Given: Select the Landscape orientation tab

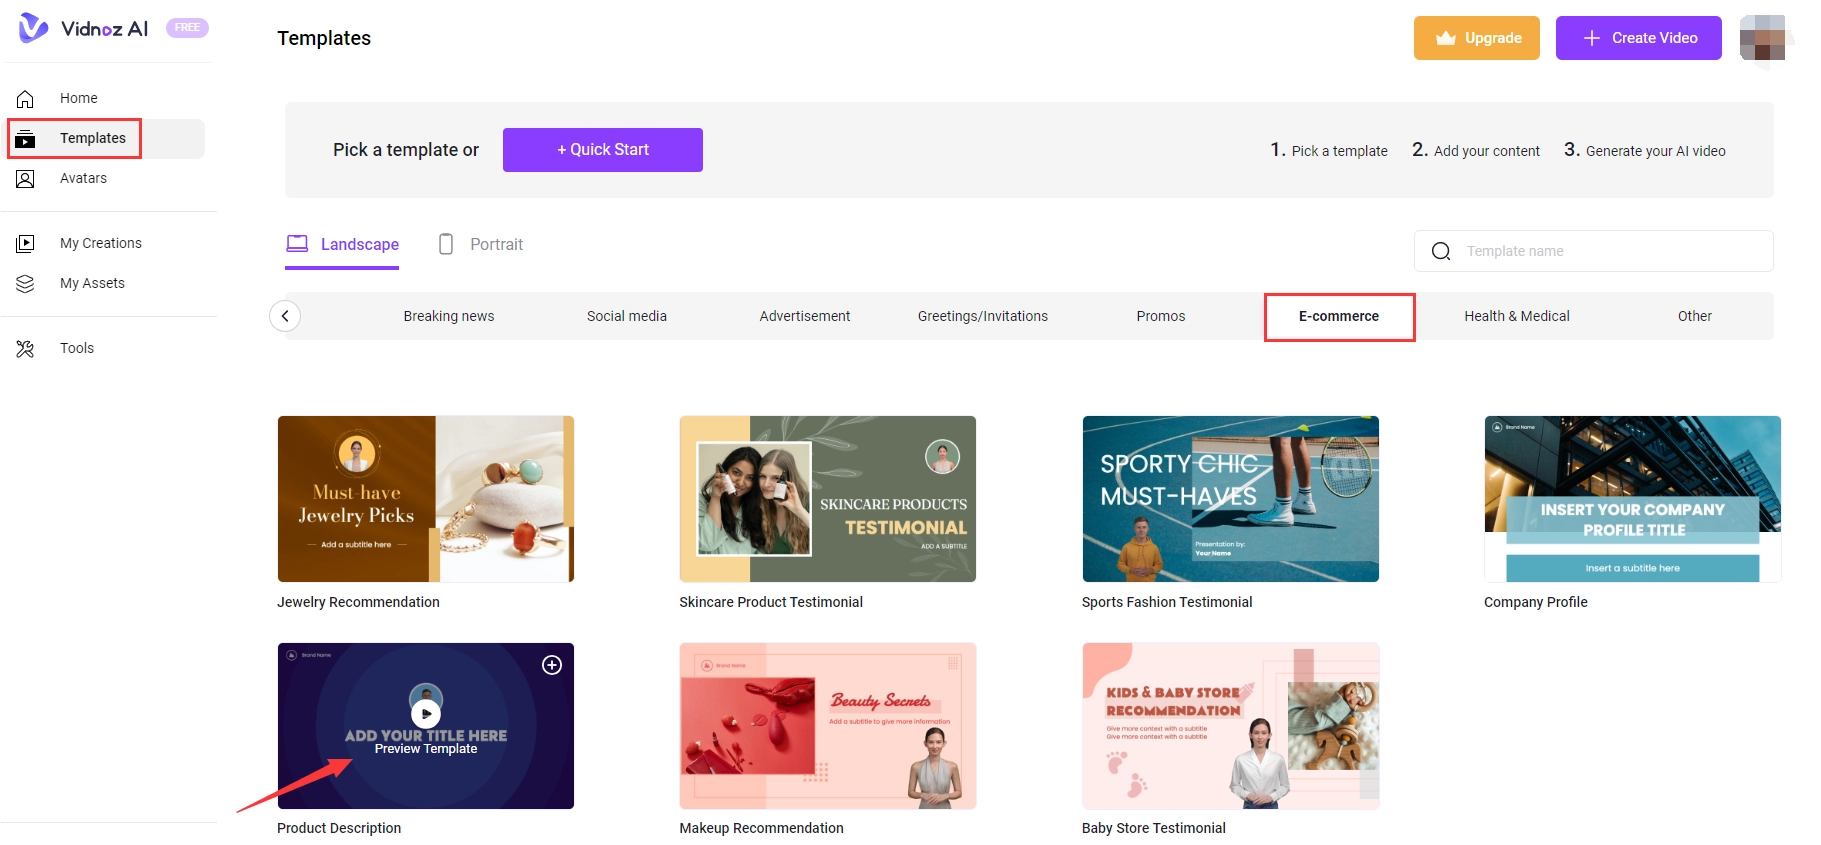Looking at the screenshot, I should 343,245.
